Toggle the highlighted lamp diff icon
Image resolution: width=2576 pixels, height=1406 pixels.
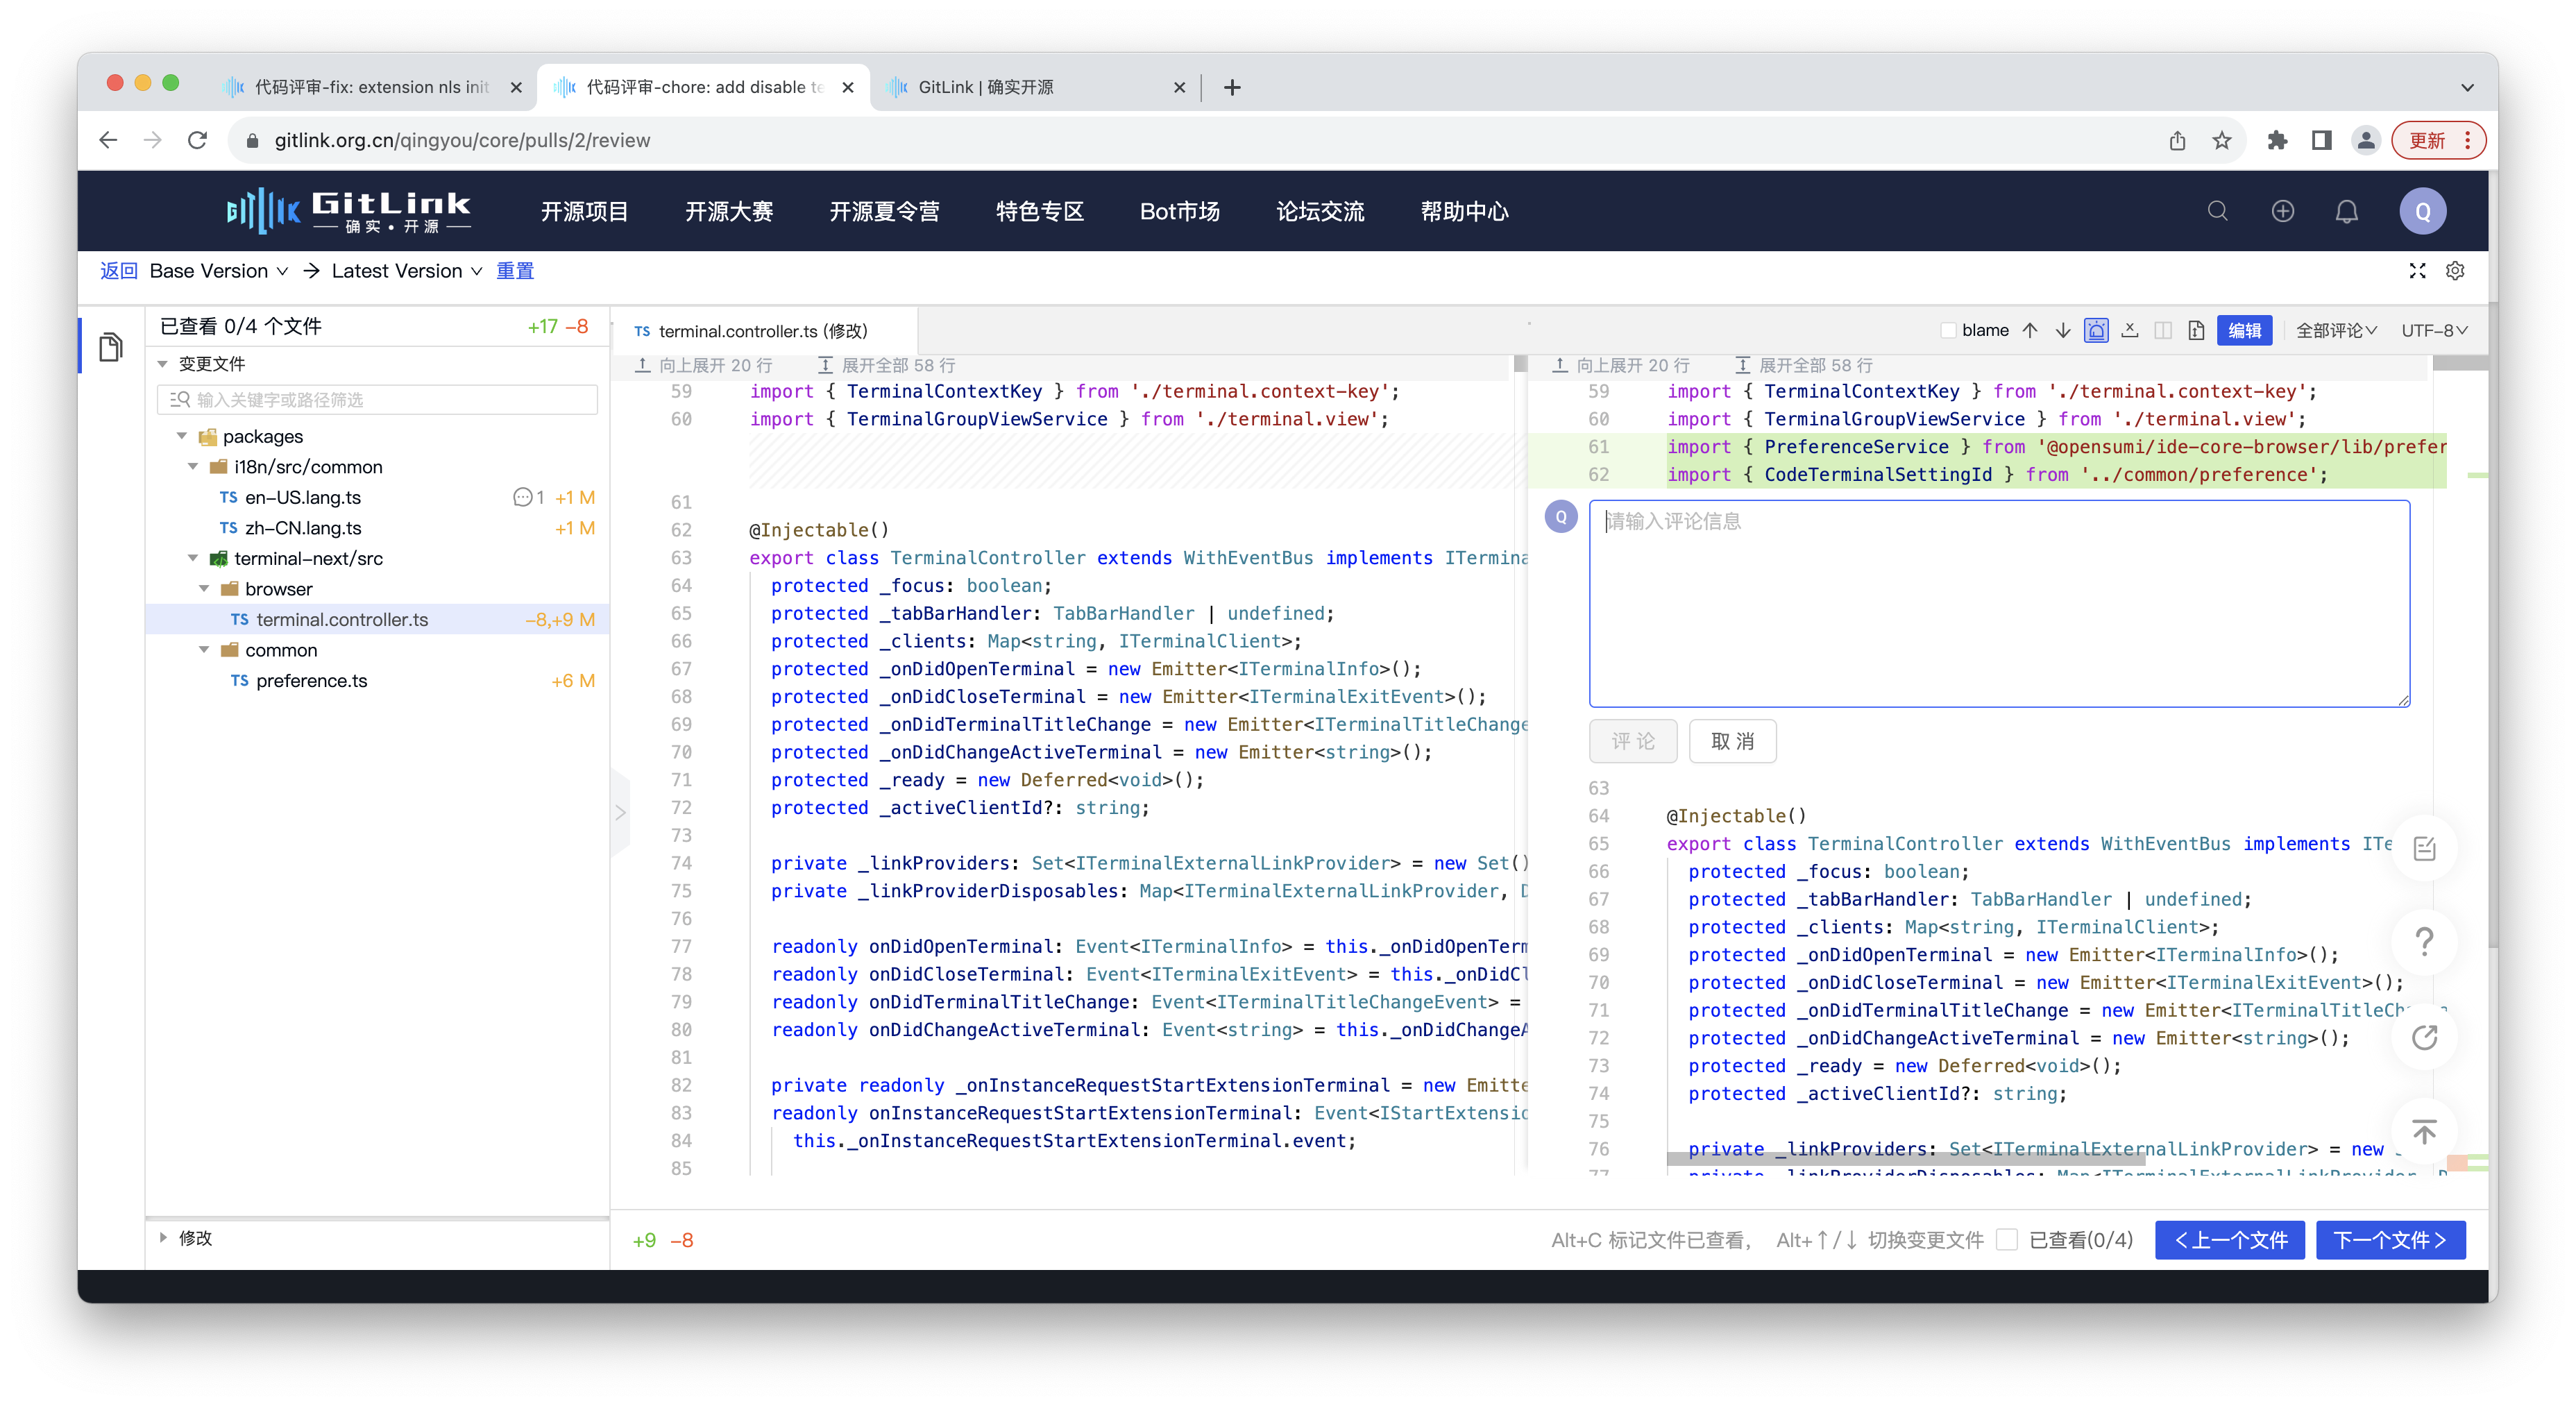pyautogui.click(x=2096, y=329)
